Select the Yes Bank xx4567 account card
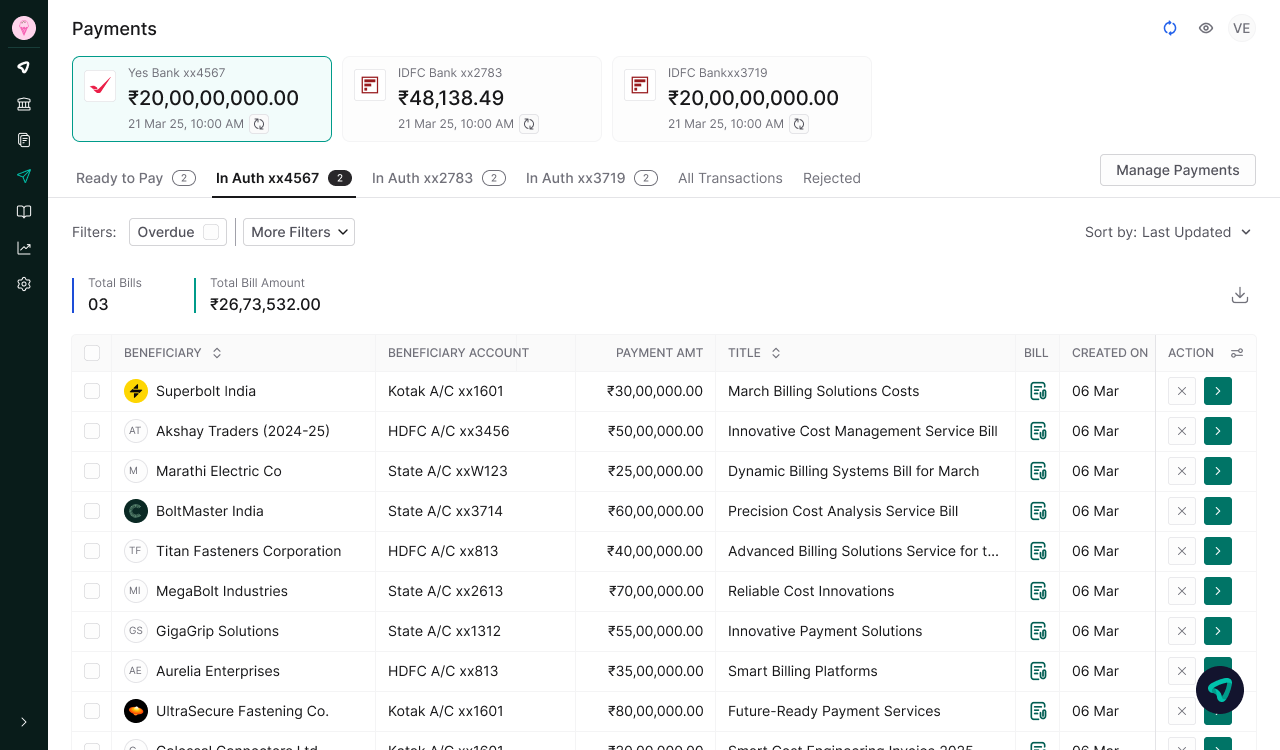 (201, 98)
